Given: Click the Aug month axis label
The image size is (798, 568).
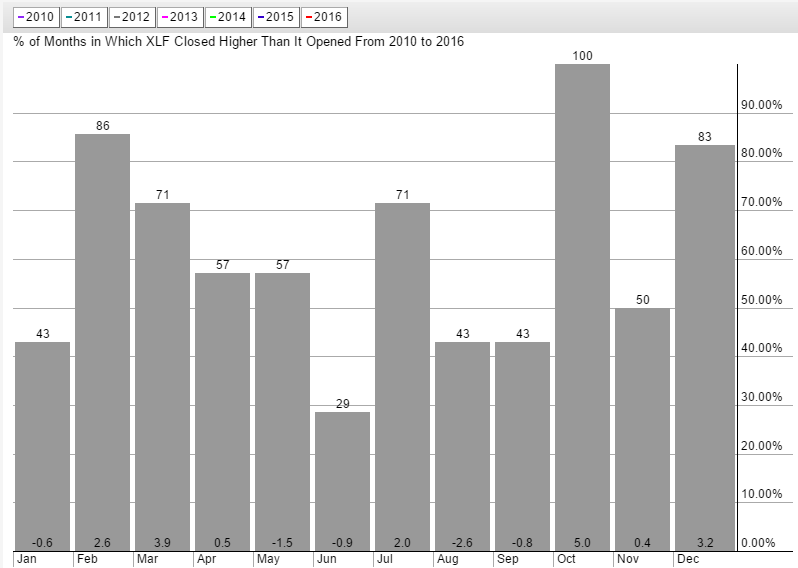Looking at the screenshot, I should (x=448, y=559).
